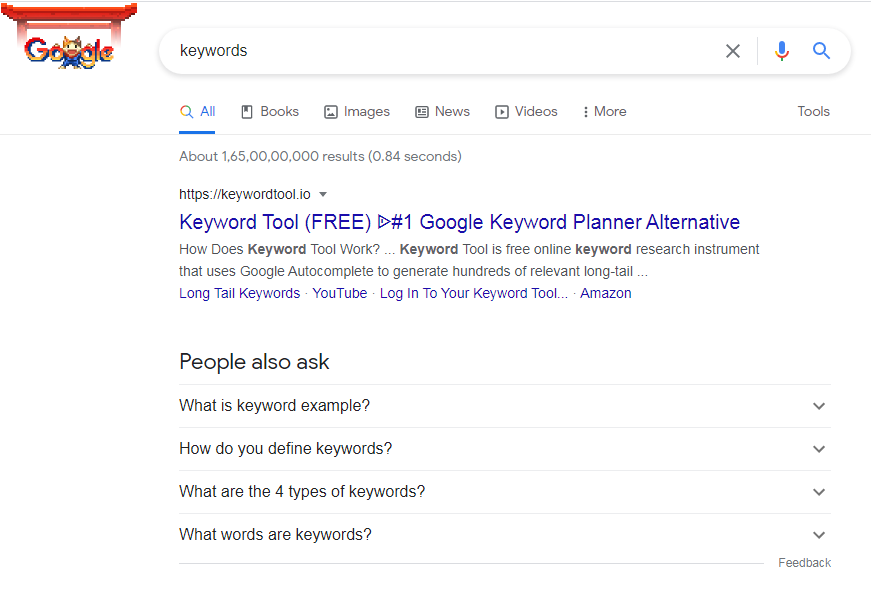
Task: Start voice search with microphone icon
Action: (782, 51)
